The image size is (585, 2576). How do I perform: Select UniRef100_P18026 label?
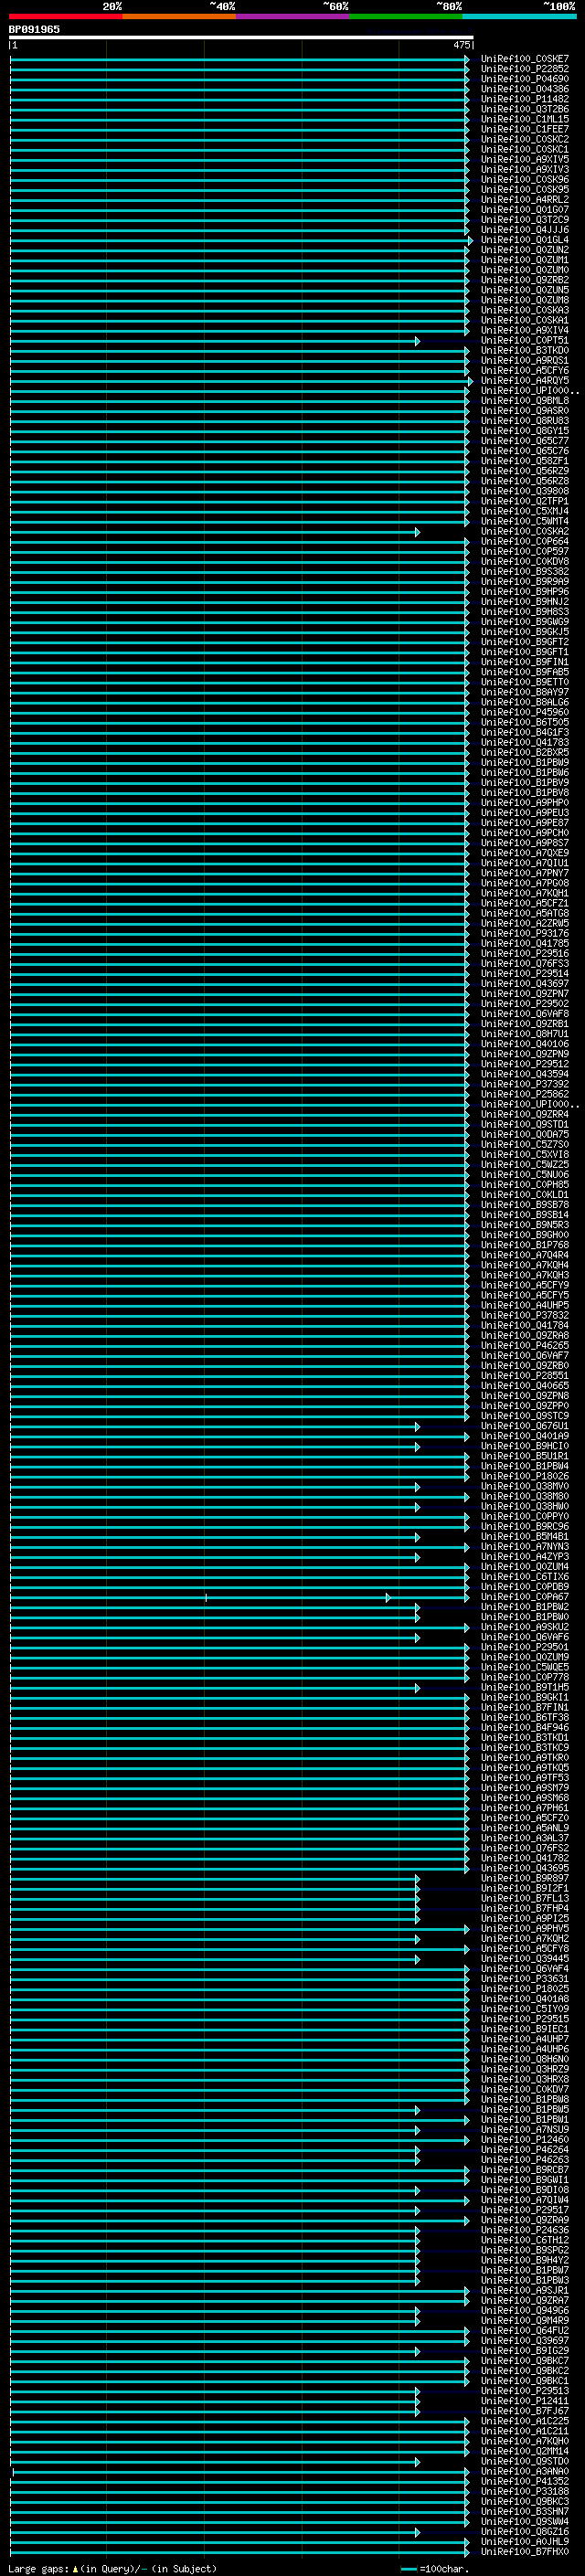[x=525, y=1476]
